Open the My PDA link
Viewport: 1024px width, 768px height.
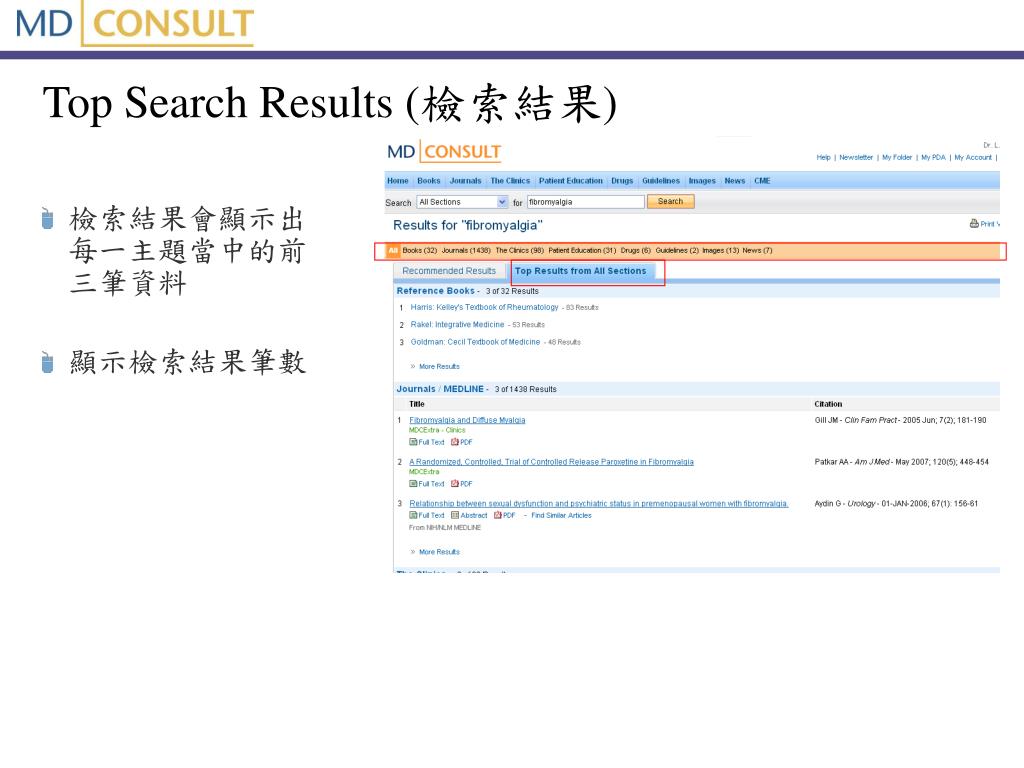(933, 157)
